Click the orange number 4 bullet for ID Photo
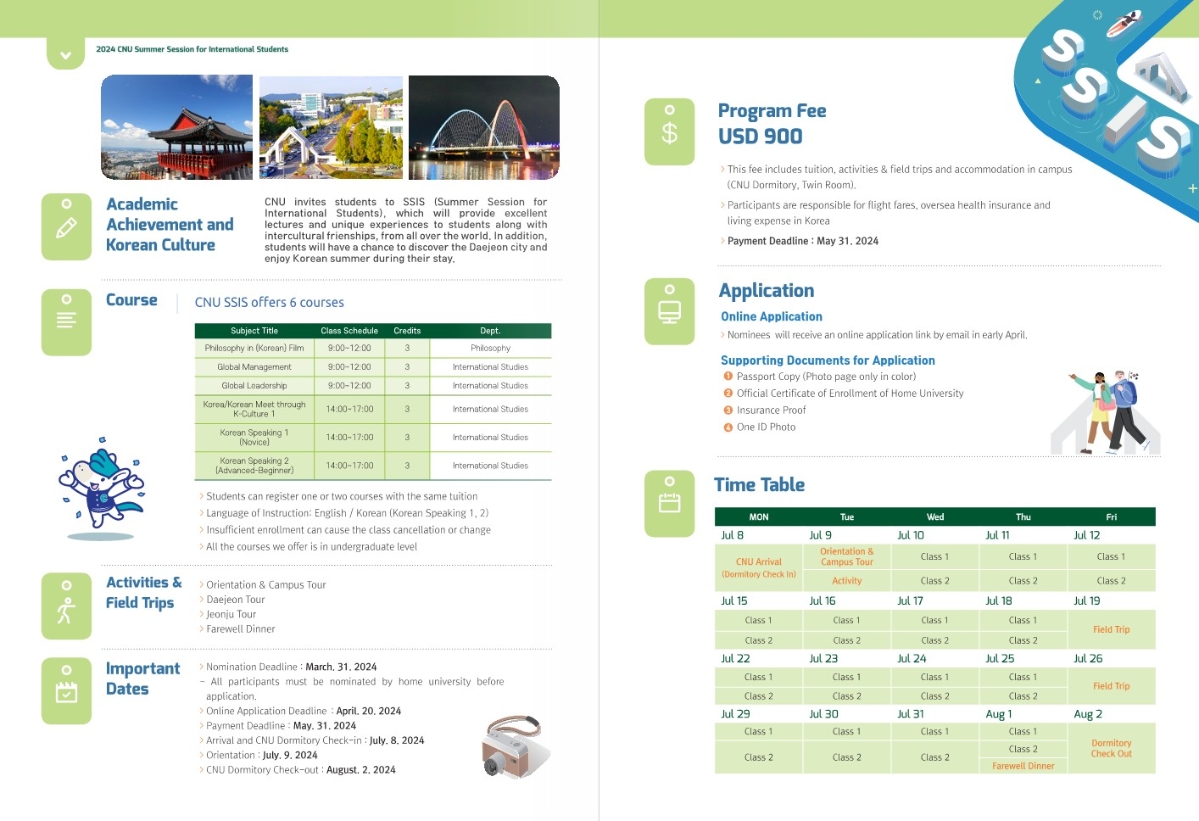The width and height of the screenshot is (1199, 821). coord(728,427)
